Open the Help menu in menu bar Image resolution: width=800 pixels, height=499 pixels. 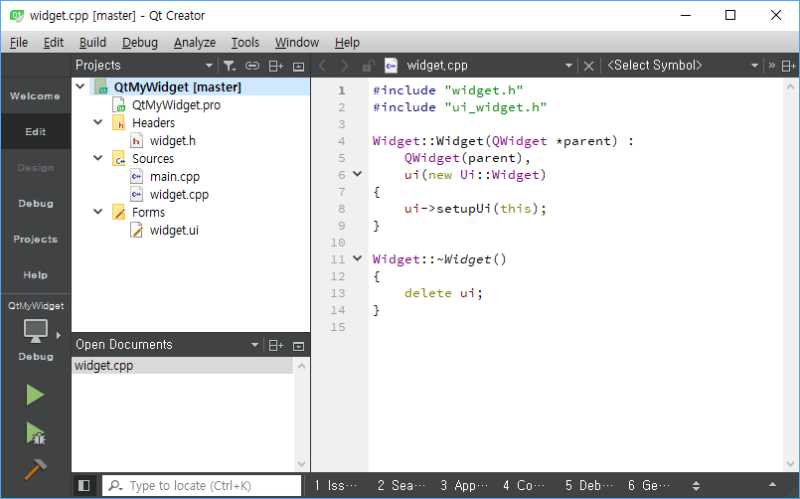347,42
